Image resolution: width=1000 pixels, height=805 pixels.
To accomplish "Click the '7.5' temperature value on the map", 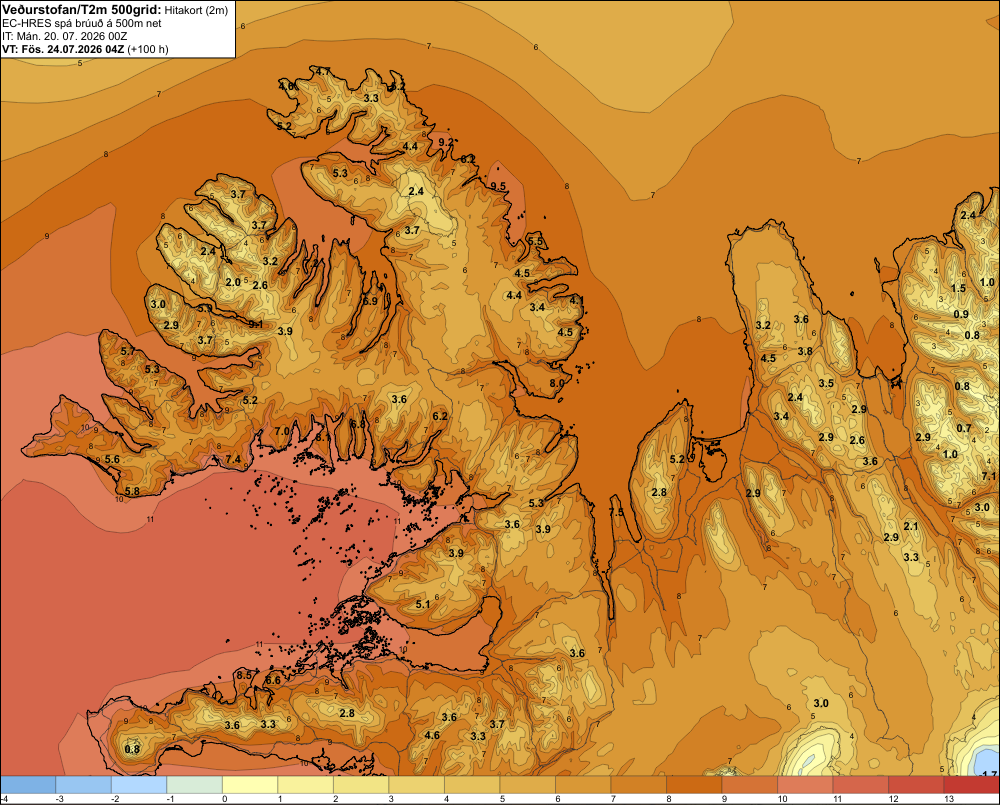I will [617, 513].
